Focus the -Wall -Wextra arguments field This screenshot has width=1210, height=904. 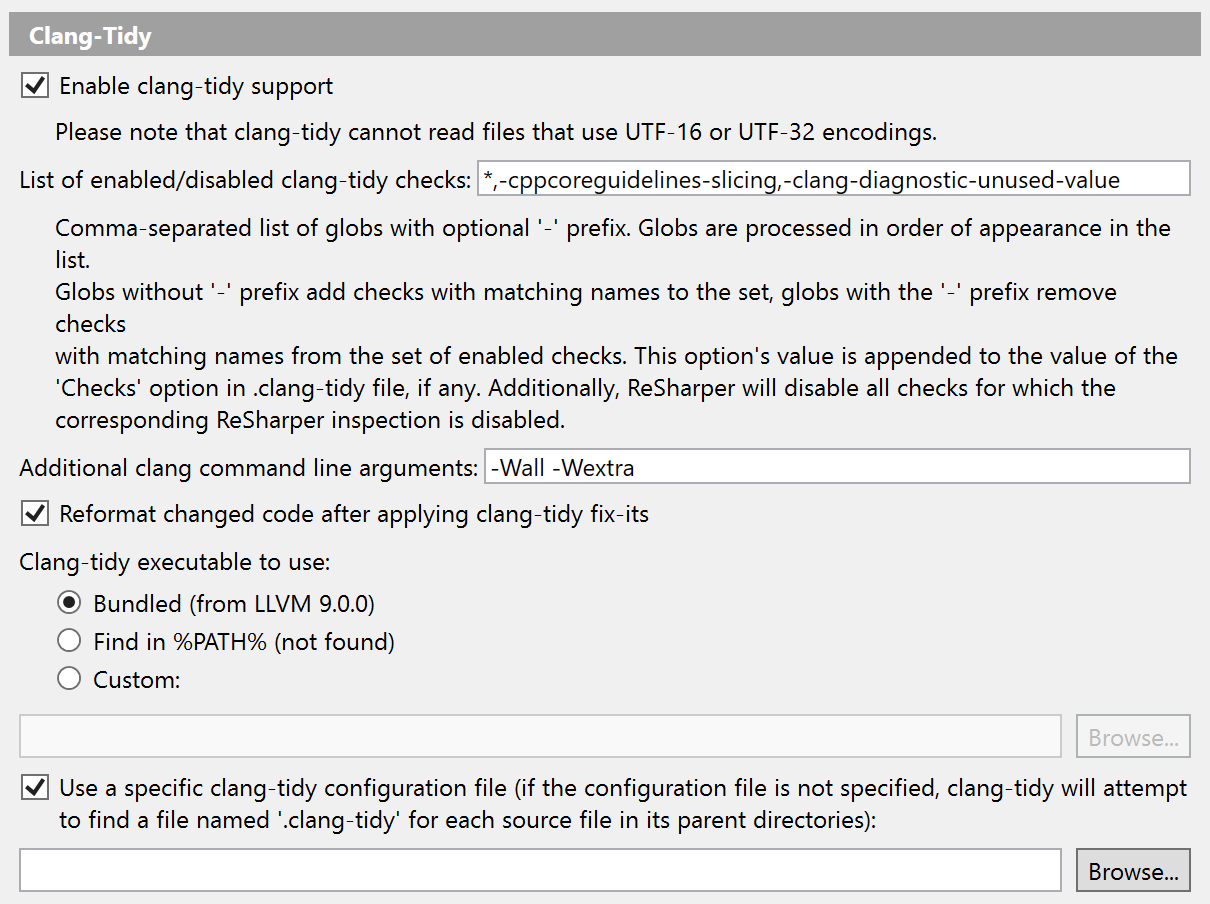tap(836, 467)
